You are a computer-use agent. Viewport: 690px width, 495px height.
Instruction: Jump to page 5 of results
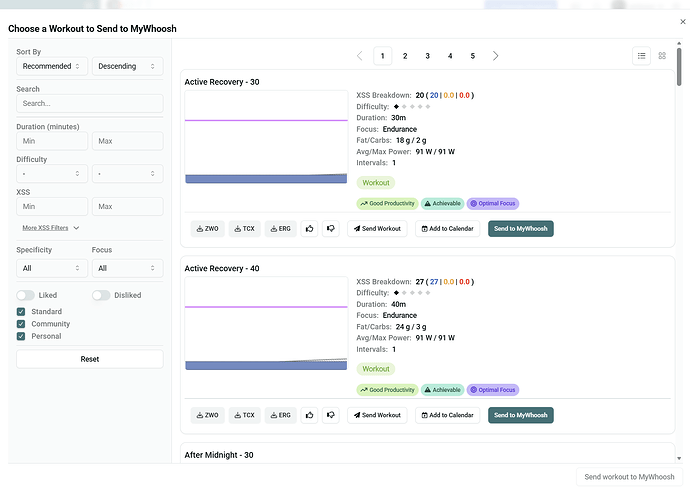click(472, 56)
